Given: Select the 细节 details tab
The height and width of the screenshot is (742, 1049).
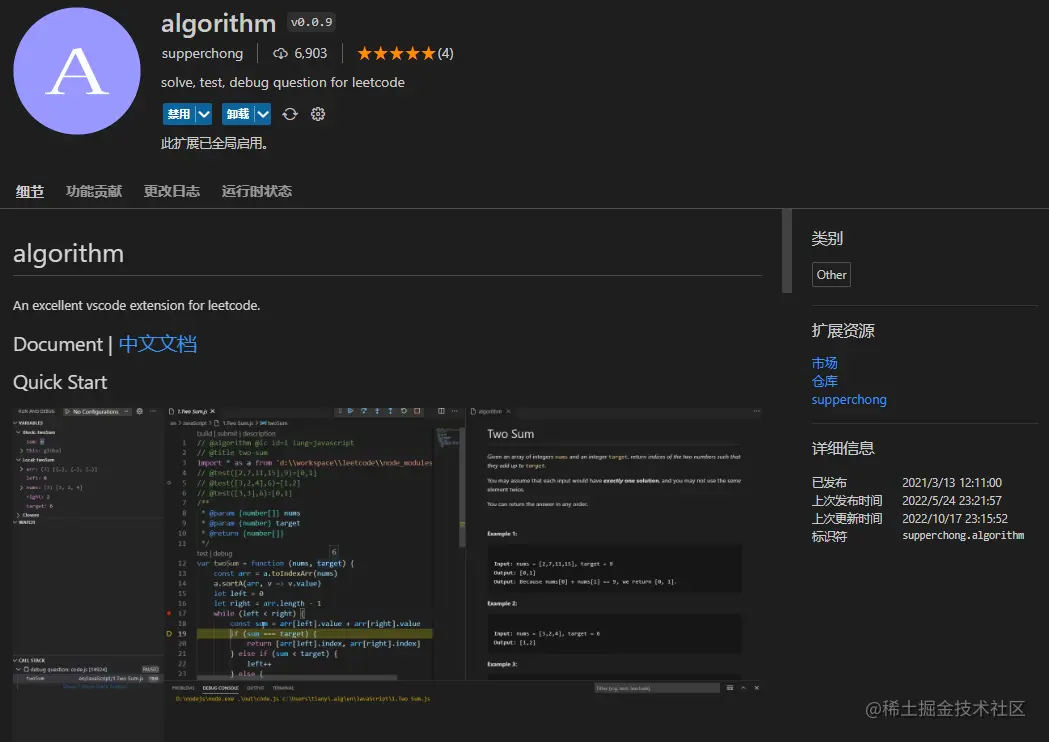Looking at the screenshot, I should [30, 191].
